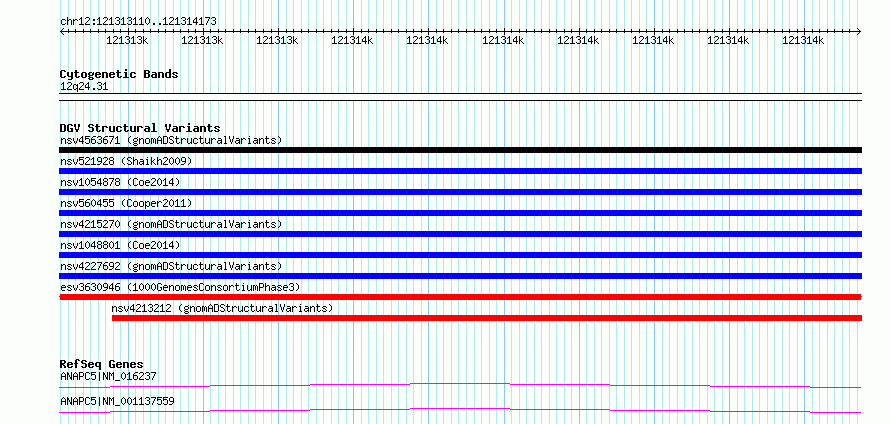890x424 pixels.
Task: Select the red bar under esv3630946
Action: (460, 297)
